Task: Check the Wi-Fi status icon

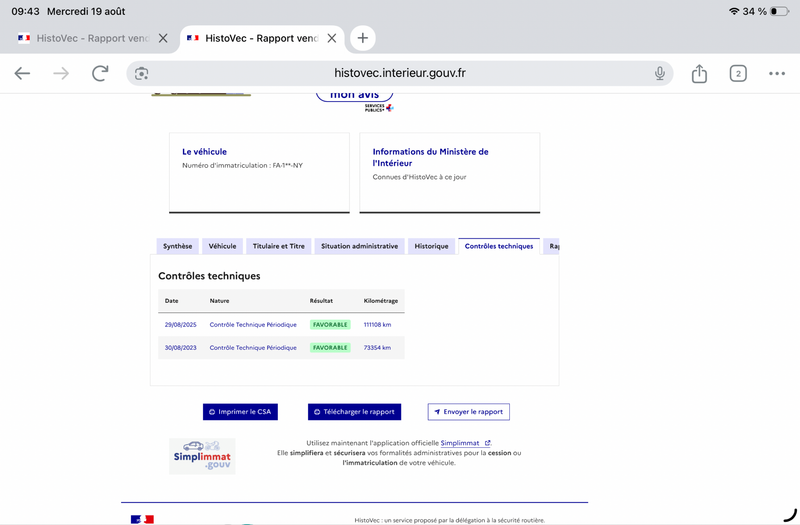Action: point(734,11)
